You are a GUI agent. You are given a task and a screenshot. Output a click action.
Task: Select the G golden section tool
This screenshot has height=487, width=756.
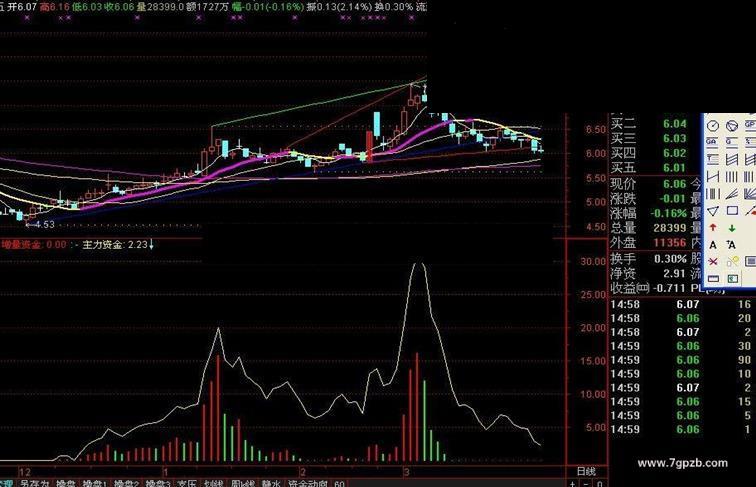(732, 142)
